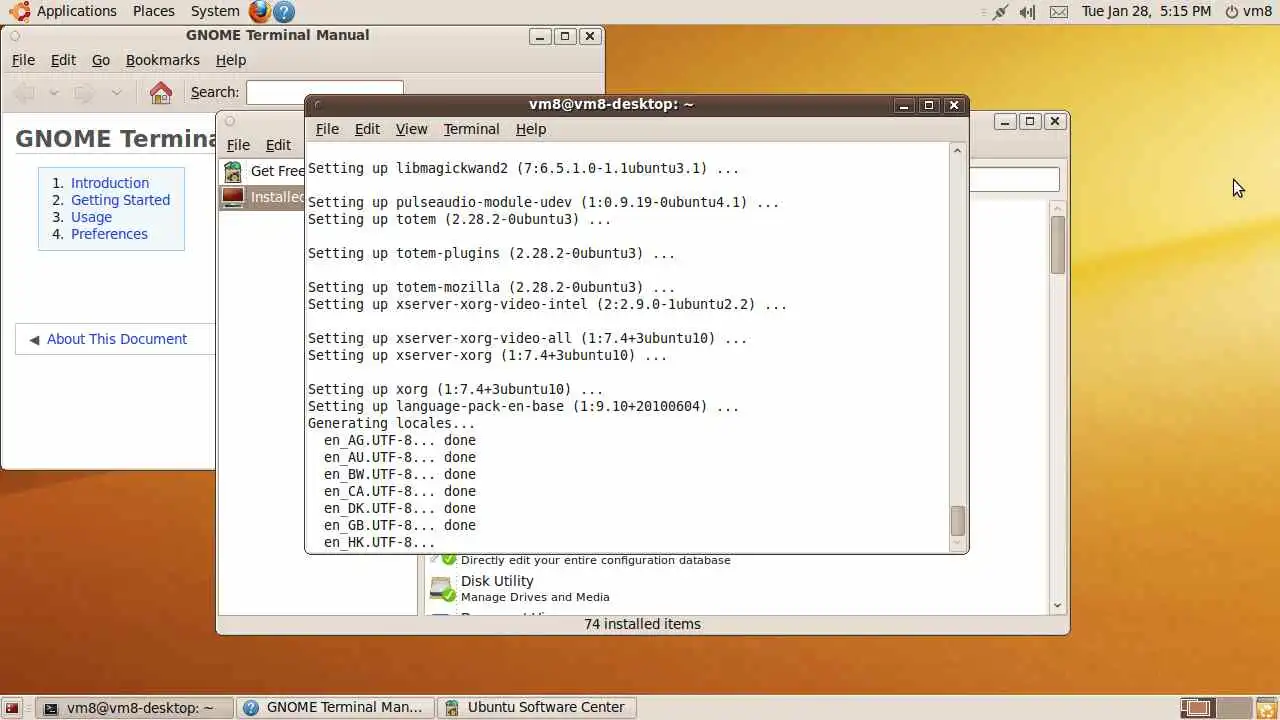Click the Forward arrow in Terminal Manual toolbar

[86, 93]
